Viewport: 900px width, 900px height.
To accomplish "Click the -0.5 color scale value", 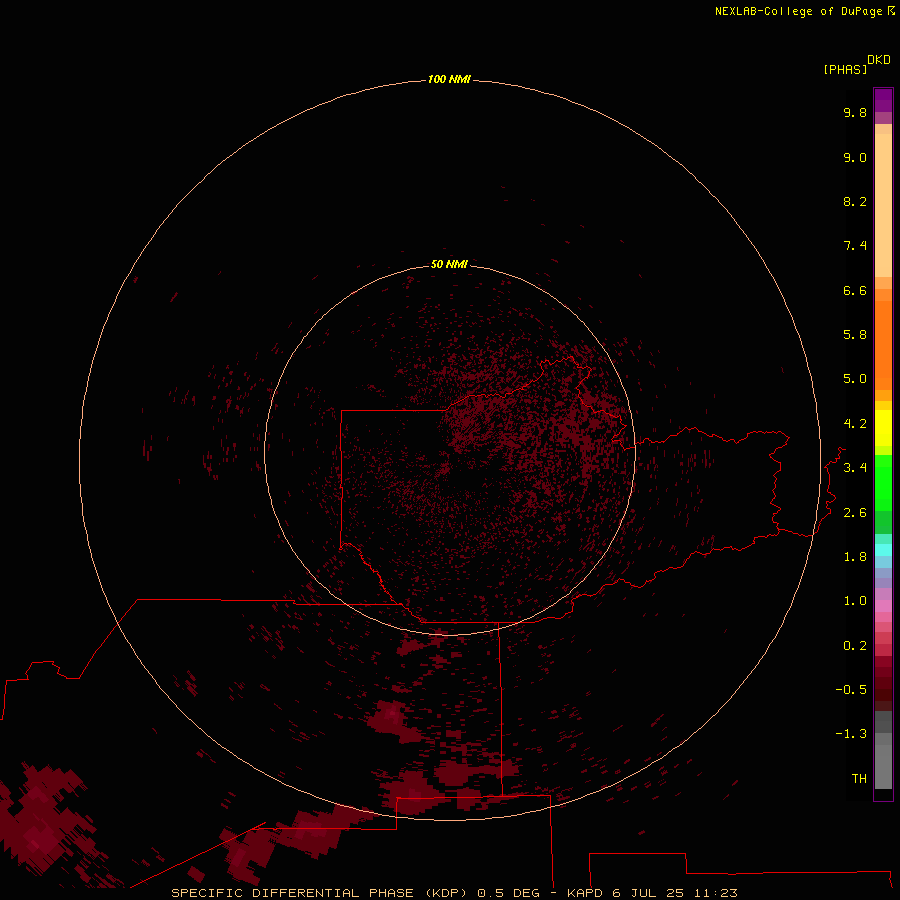I will (851, 690).
